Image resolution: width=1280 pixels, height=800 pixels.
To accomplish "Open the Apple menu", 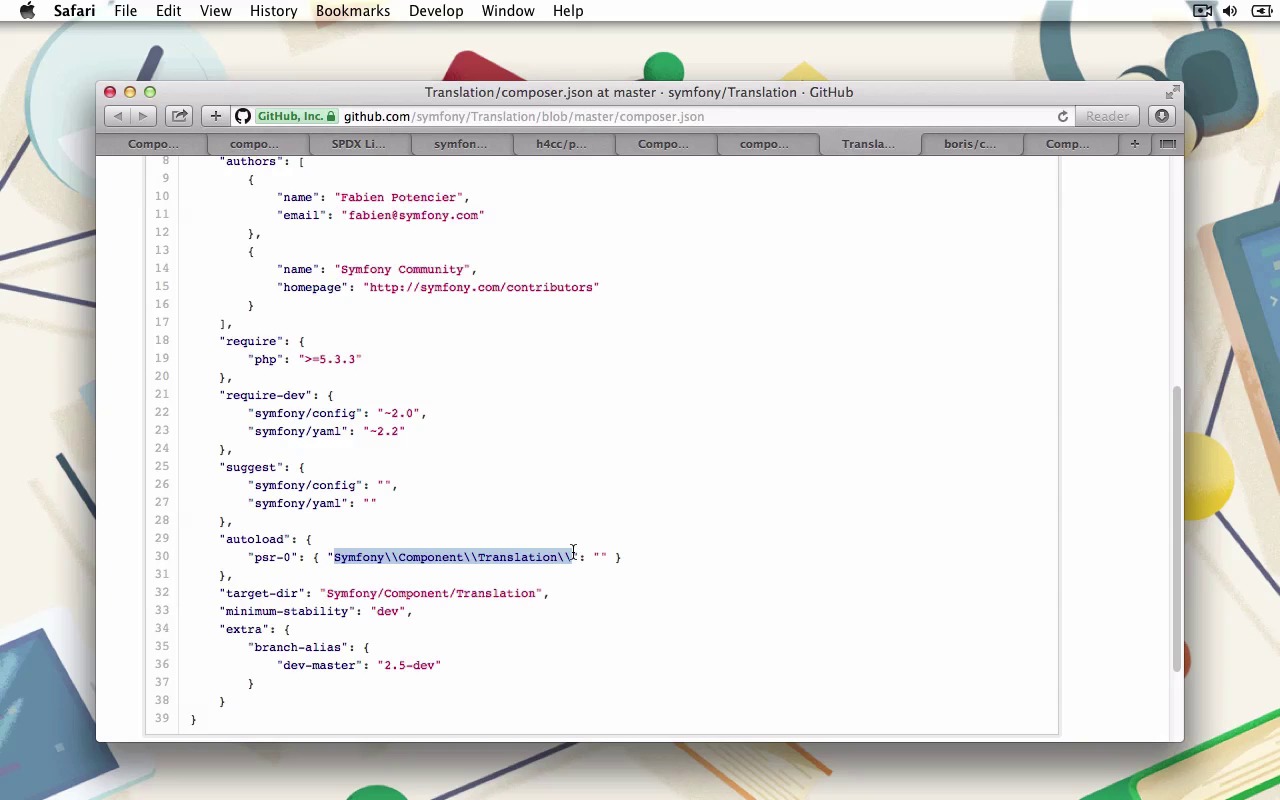I will [27, 11].
